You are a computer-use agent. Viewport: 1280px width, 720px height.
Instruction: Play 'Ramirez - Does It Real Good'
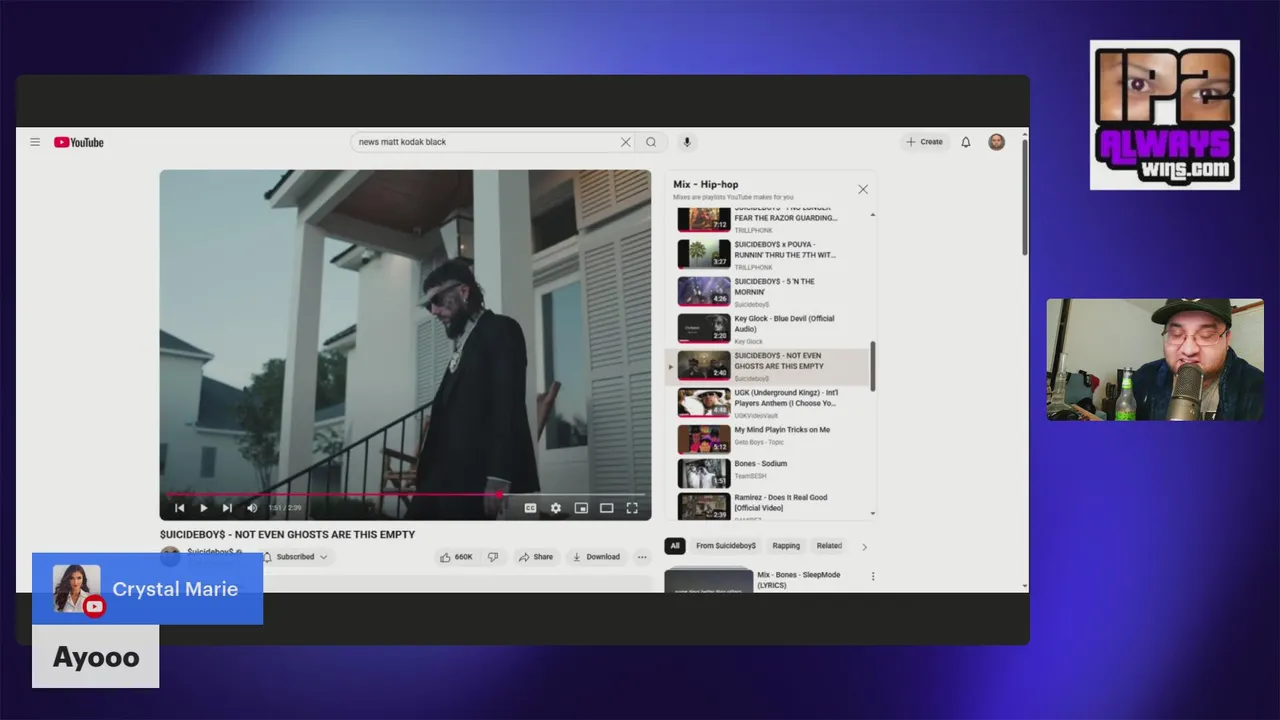(770, 507)
